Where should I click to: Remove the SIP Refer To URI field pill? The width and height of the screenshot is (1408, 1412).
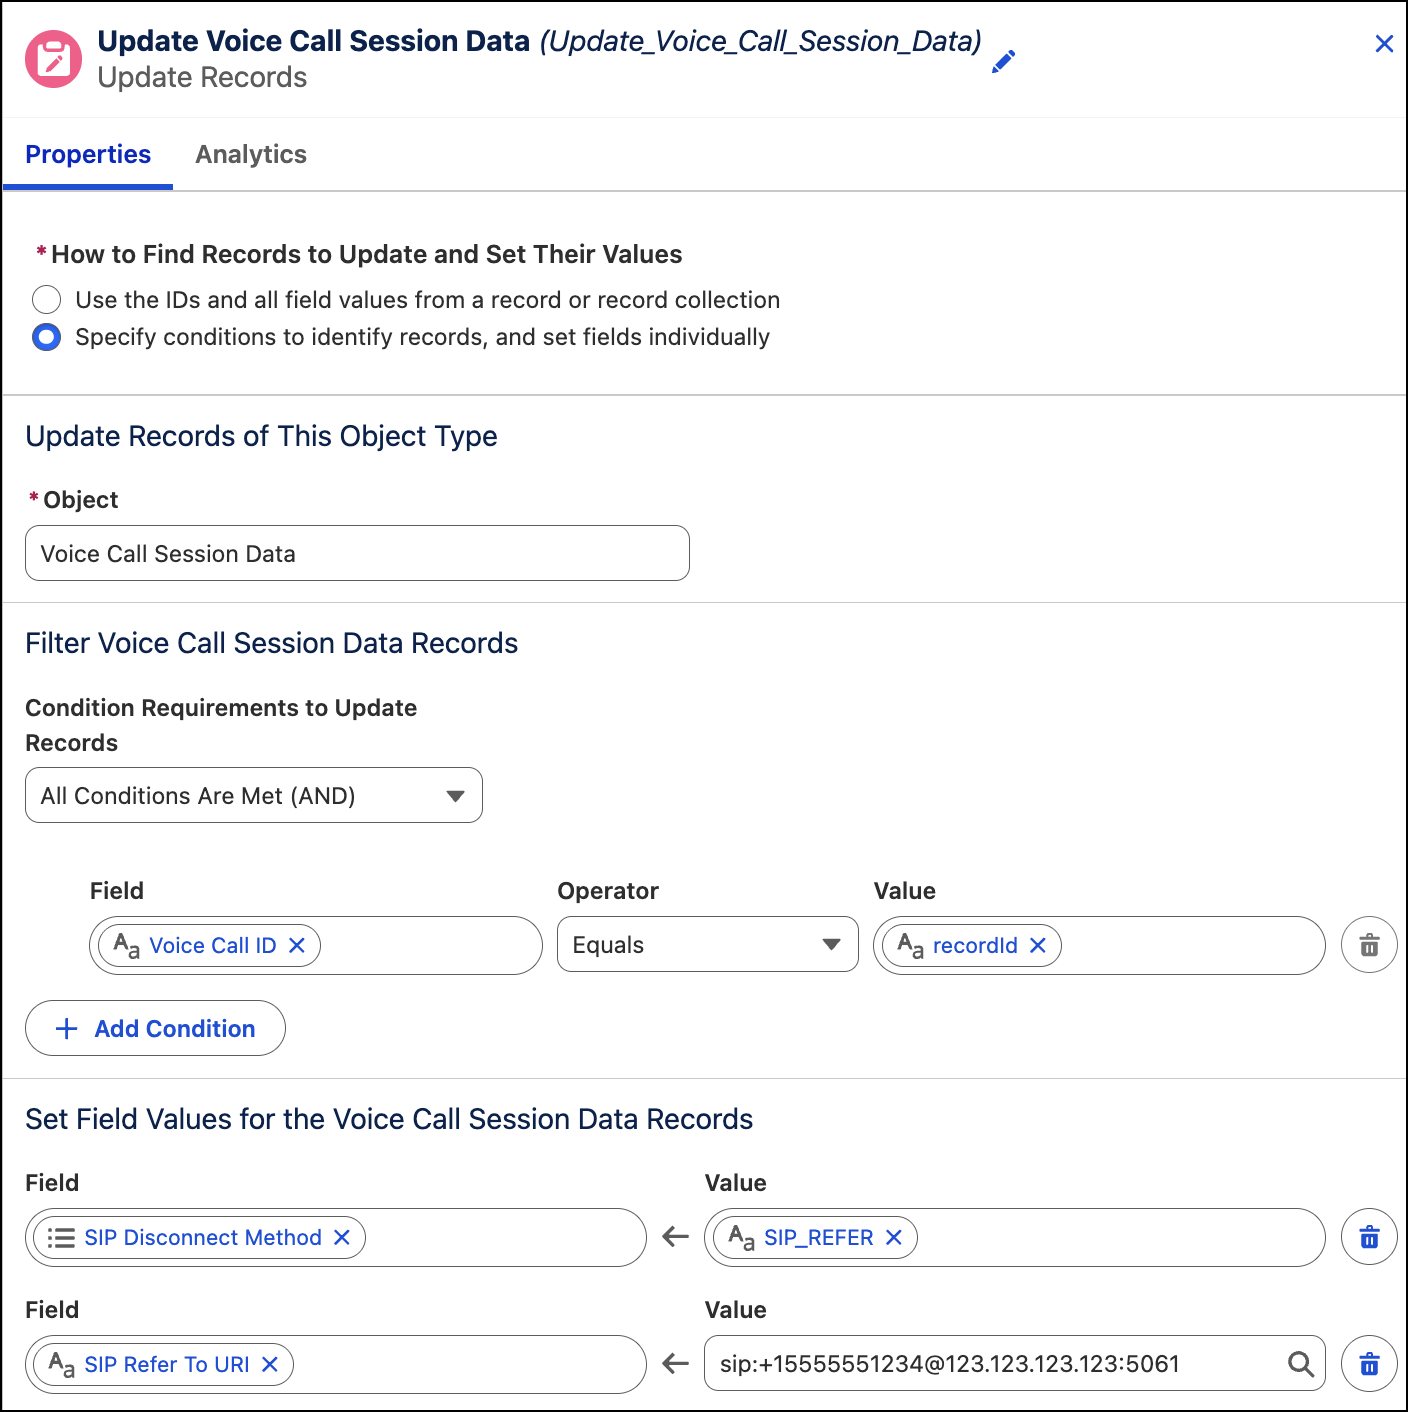point(270,1364)
